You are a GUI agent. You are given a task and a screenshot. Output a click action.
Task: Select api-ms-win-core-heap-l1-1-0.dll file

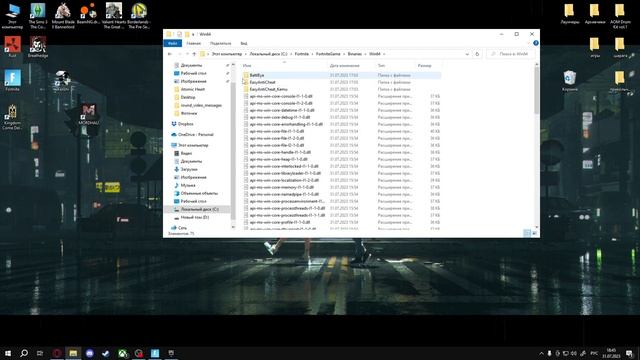(278, 159)
